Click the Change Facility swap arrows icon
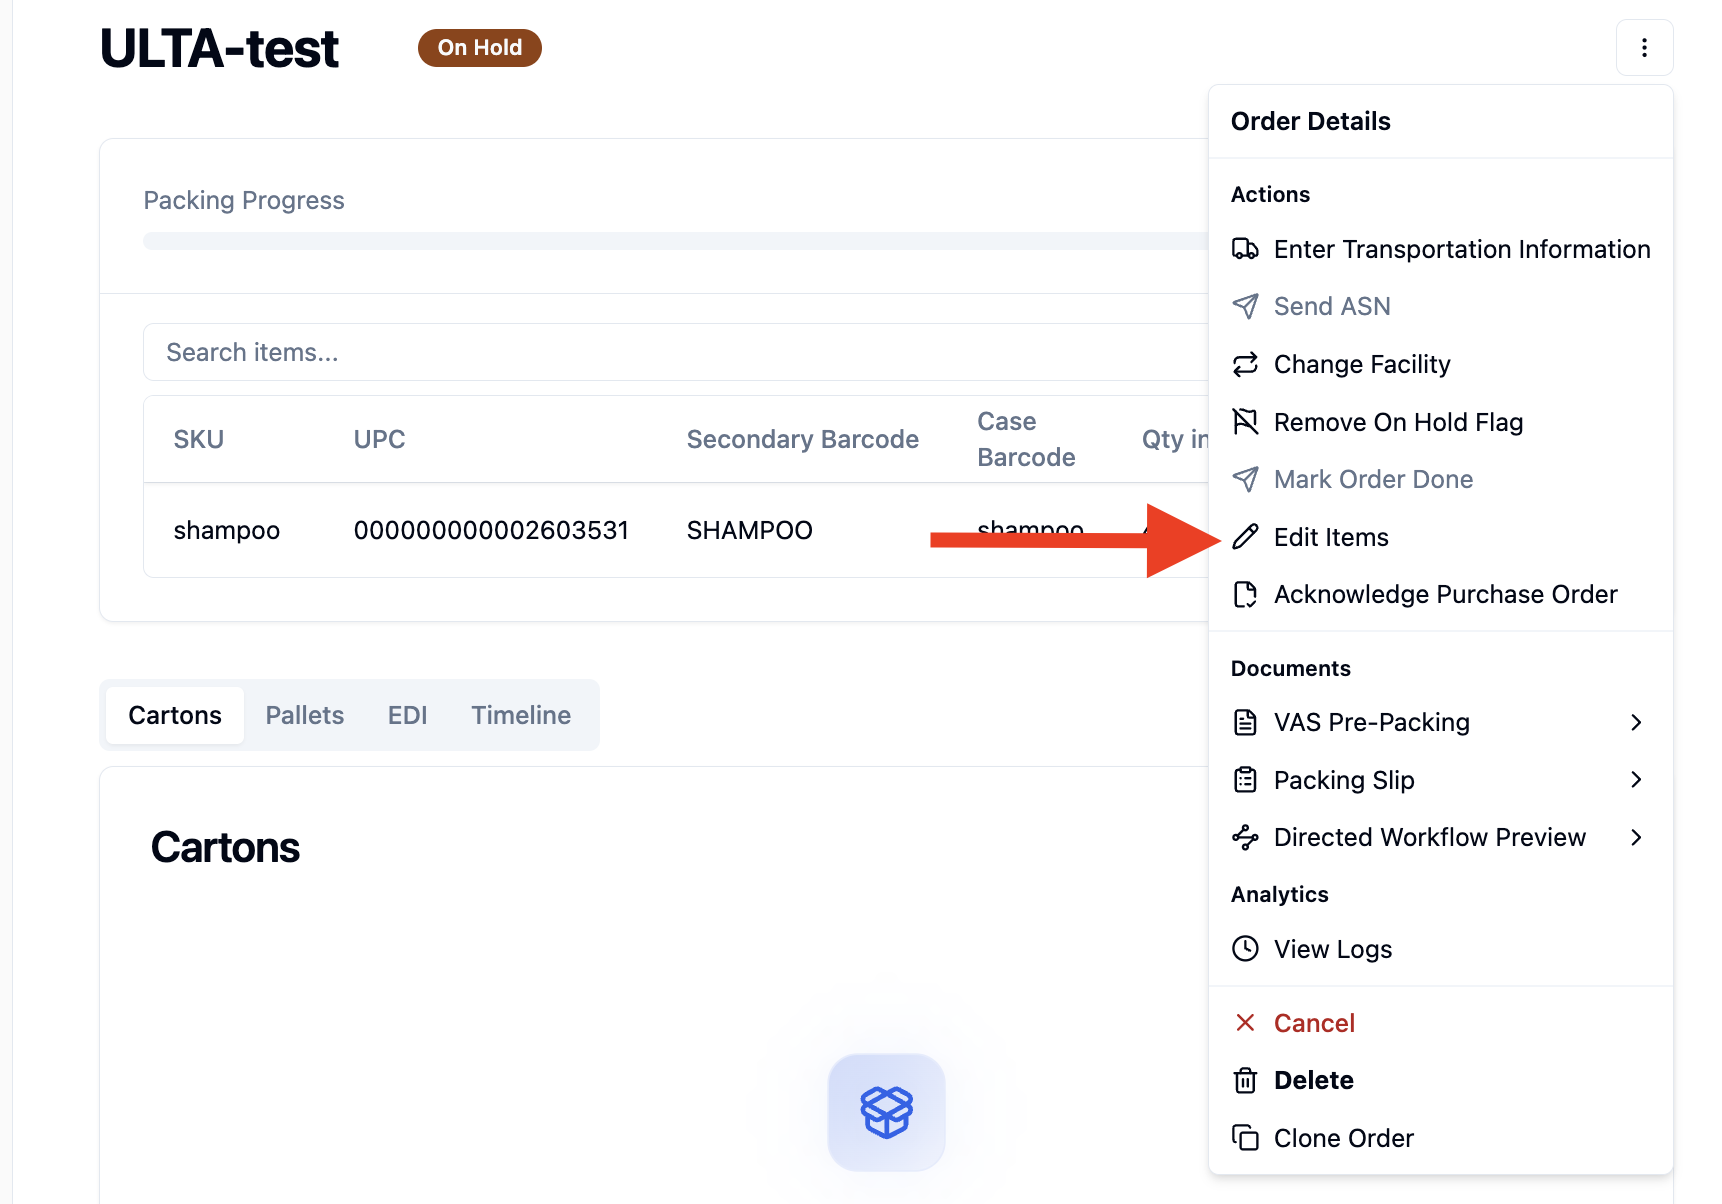1722x1204 pixels. click(x=1245, y=364)
